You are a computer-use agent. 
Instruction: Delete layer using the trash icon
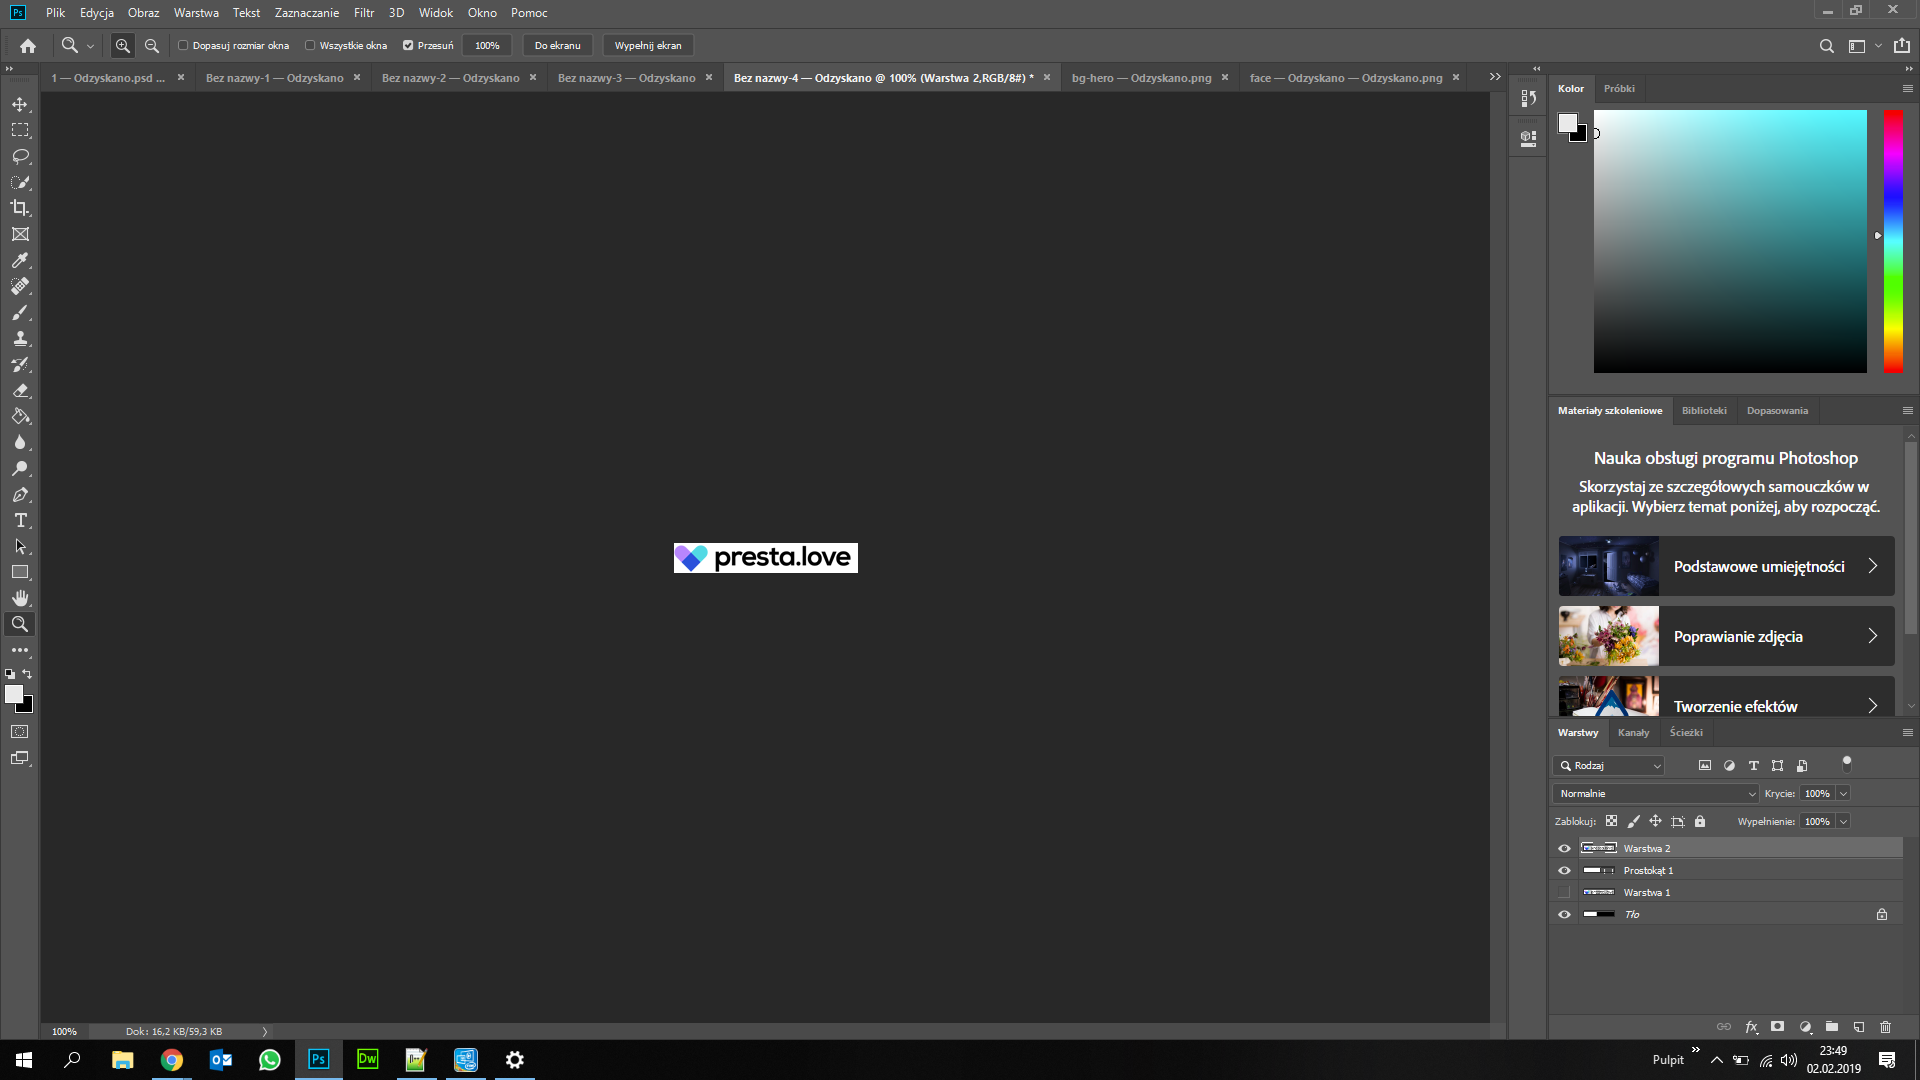1886,1027
